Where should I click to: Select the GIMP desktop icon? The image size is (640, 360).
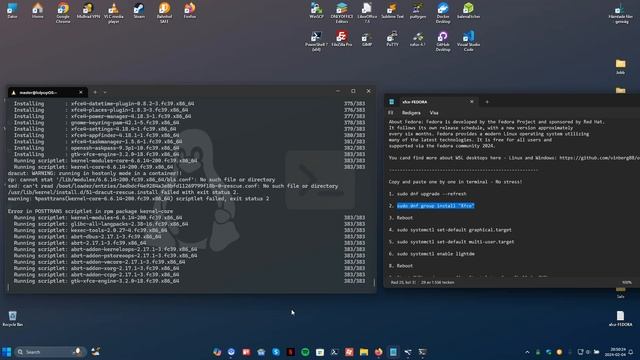[367, 39]
